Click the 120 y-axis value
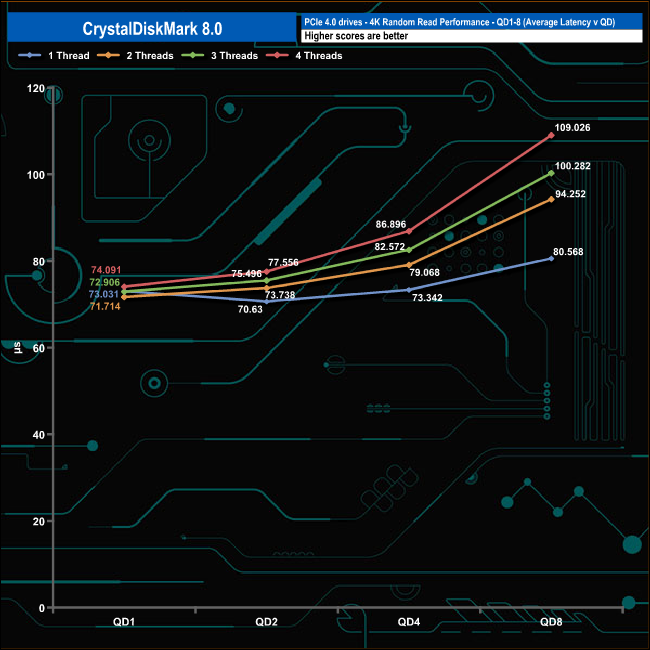This screenshot has width=650, height=650. [x=36, y=88]
